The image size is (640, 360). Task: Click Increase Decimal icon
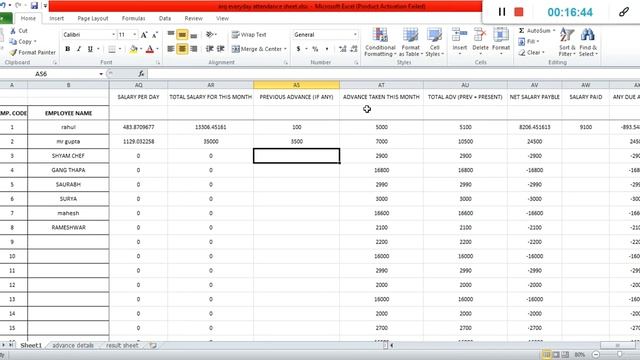[x=342, y=49]
